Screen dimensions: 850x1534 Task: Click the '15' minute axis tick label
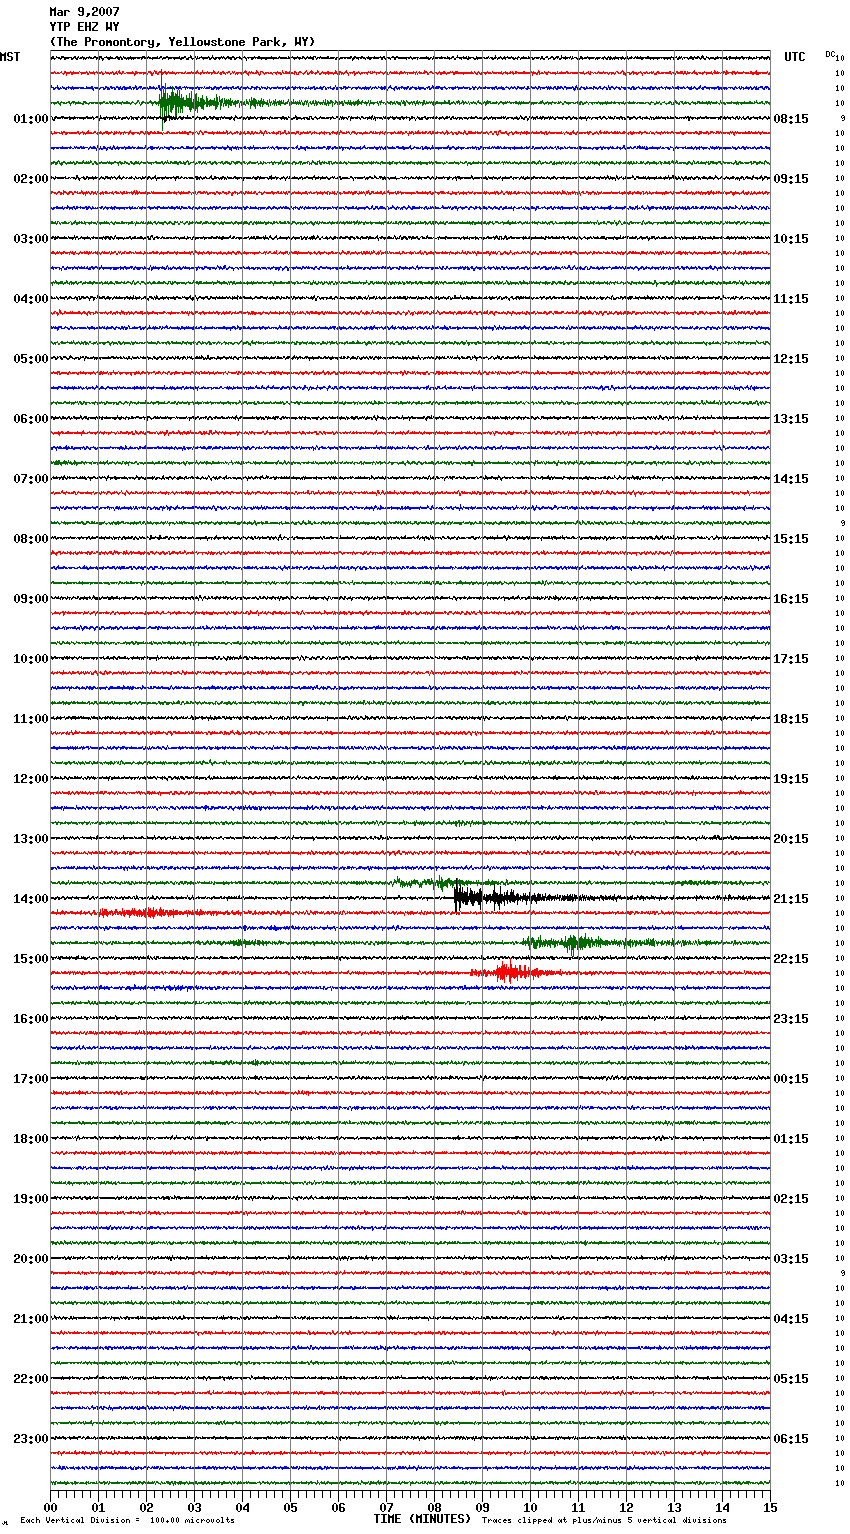[770, 1507]
